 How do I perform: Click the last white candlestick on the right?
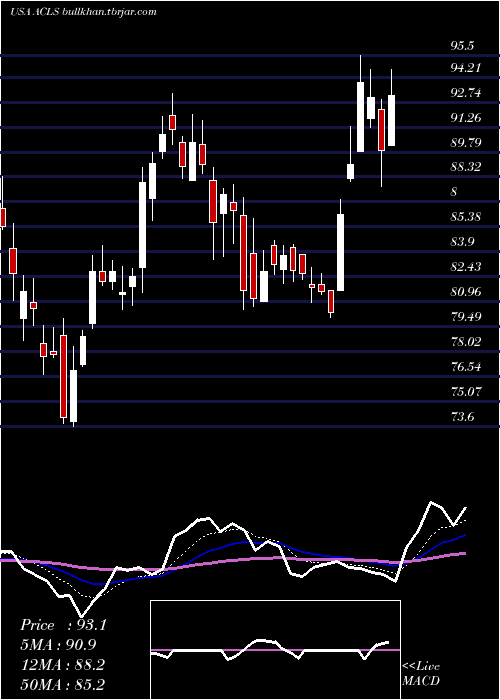391,121
